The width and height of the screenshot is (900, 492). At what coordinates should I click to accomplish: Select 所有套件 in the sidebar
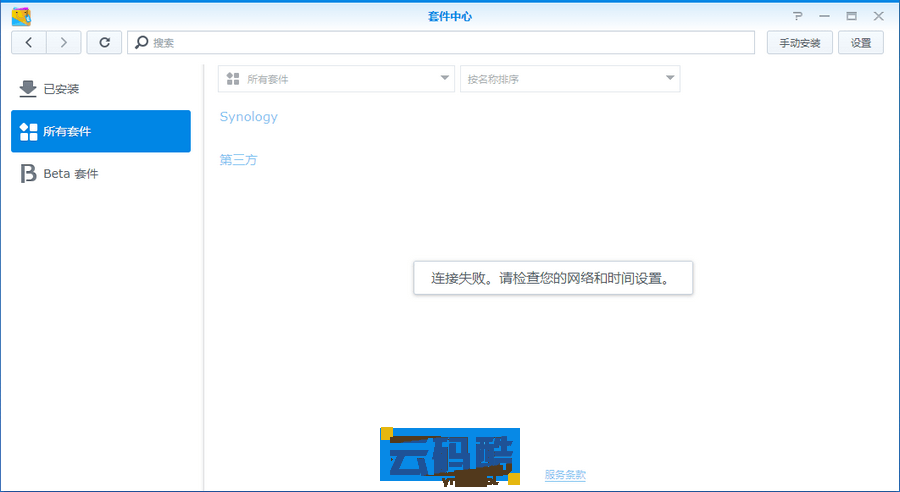tap(100, 131)
